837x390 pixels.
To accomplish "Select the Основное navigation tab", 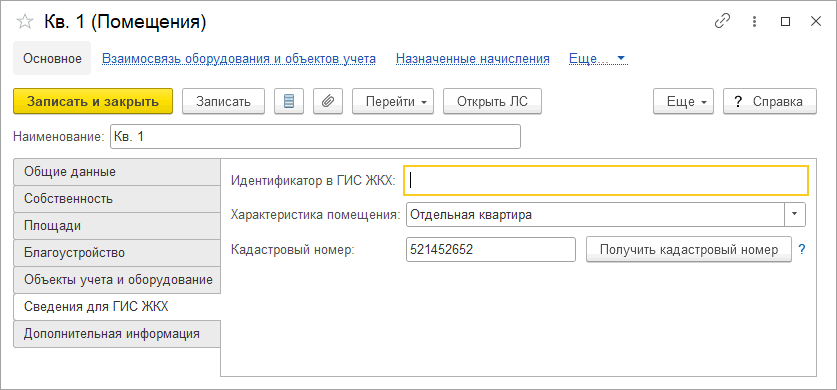I will click(x=52, y=58).
